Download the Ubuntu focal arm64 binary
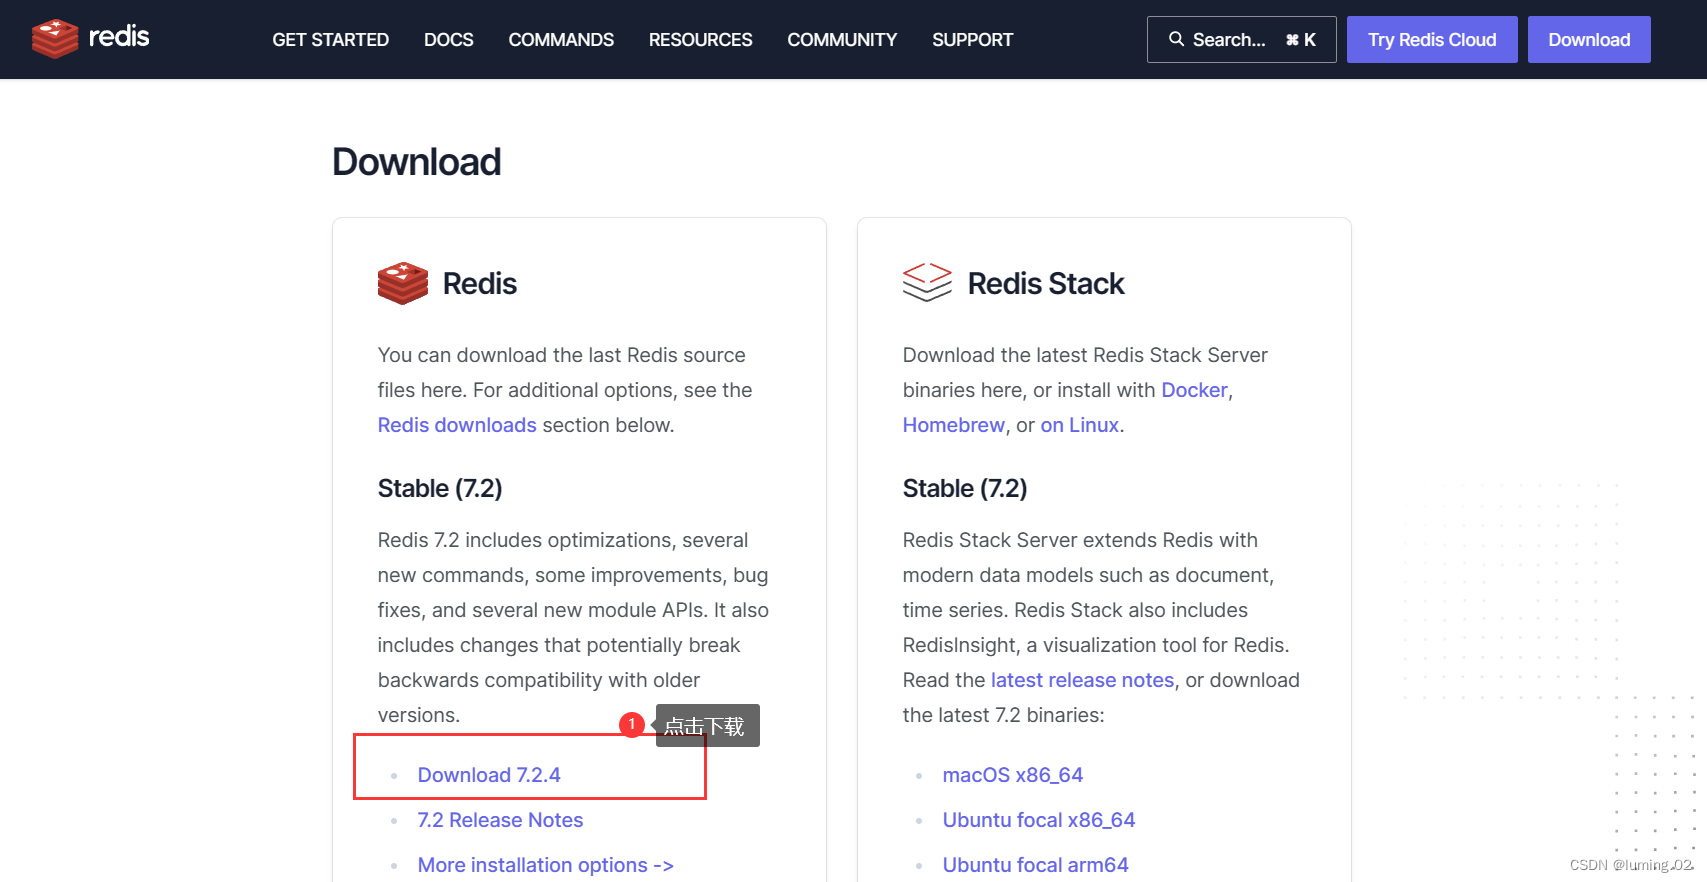Screen dimensions: 1707x882 click(1035, 865)
